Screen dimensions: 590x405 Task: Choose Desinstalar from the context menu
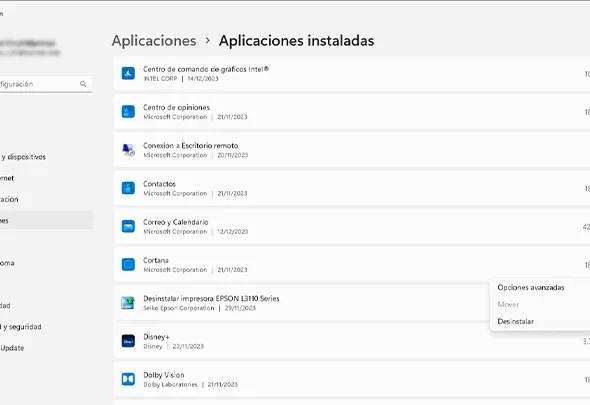click(x=515, y=321)
